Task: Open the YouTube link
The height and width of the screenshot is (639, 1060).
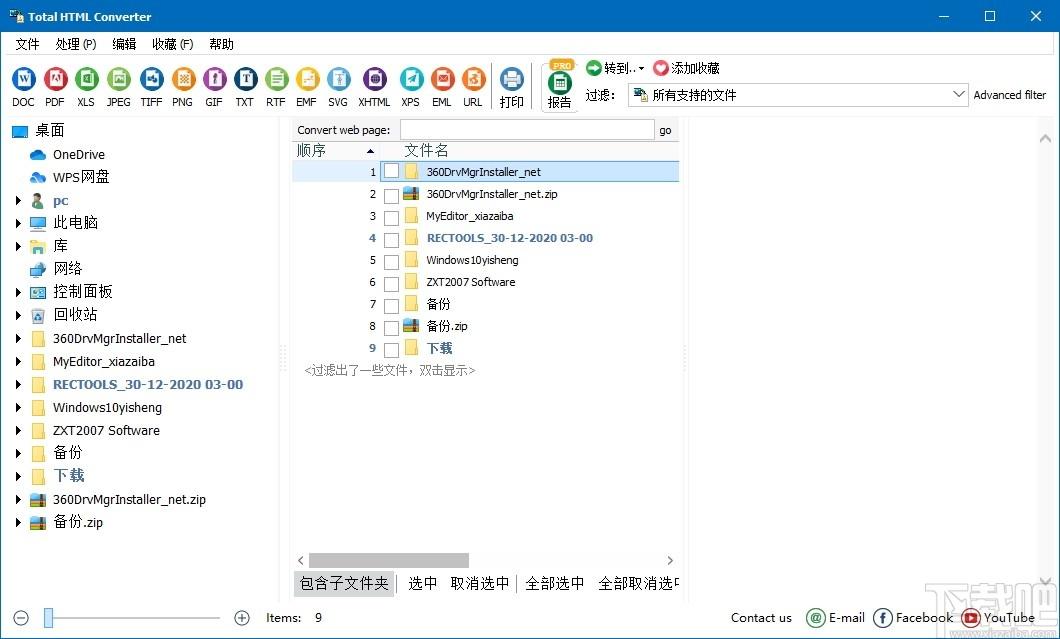Action: pos(998,617)
